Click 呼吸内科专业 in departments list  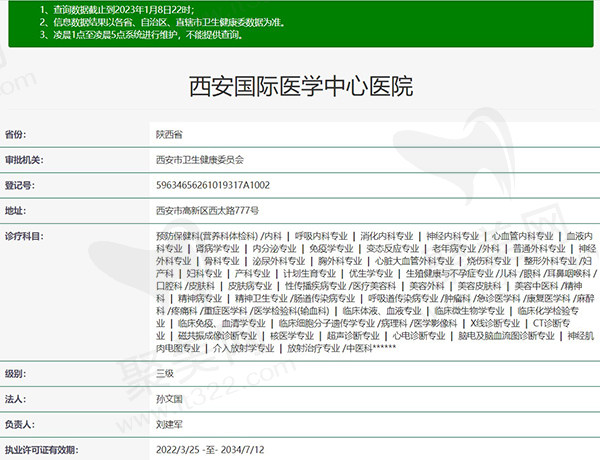pyautogui.click(x=321, y=236)
